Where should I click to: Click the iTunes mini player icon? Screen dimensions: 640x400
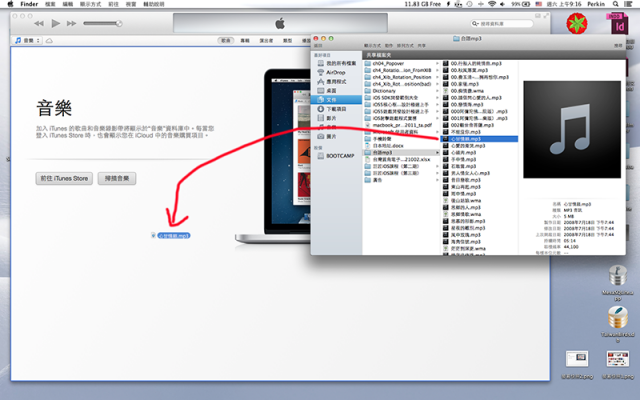coord(538,16)
